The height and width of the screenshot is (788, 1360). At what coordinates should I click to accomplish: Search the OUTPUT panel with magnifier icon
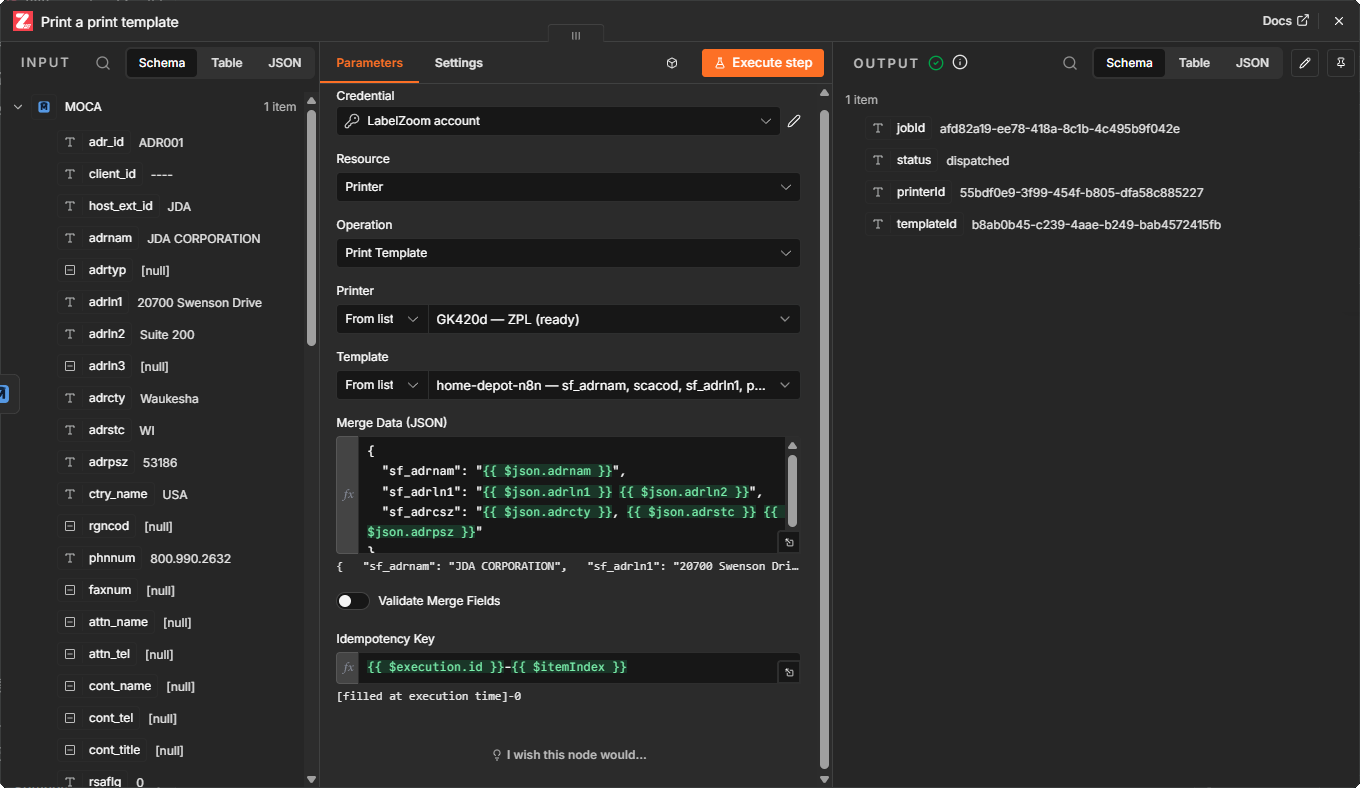coord(1070,63)
